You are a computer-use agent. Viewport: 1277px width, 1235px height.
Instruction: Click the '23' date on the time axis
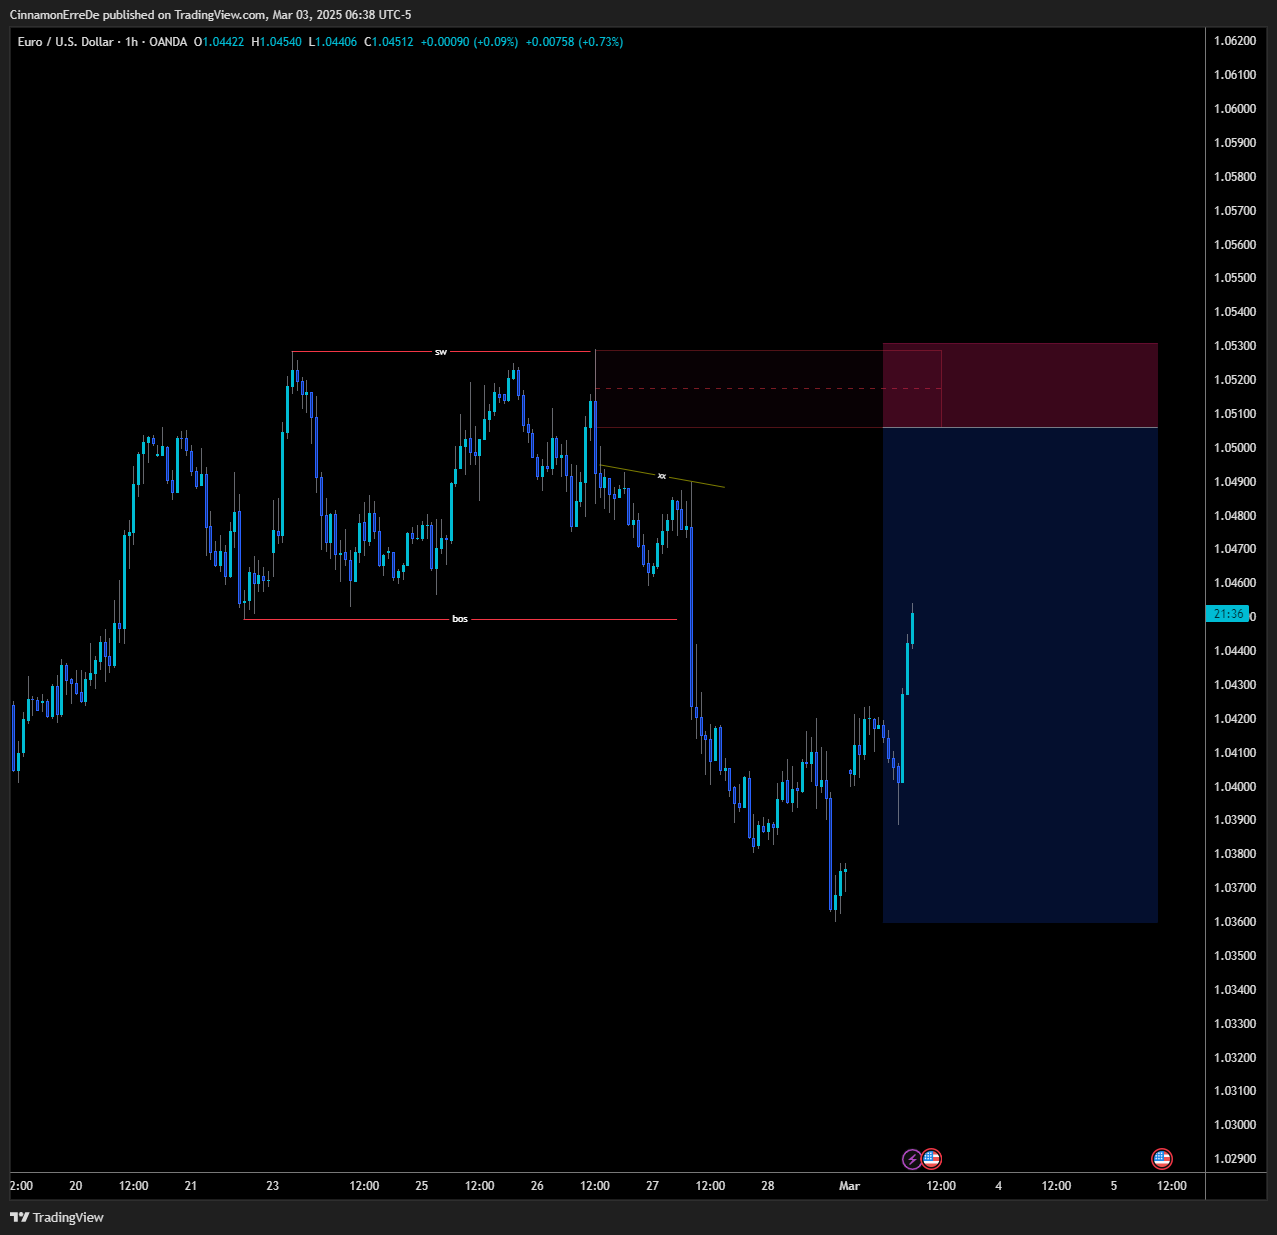[273, 1186]
